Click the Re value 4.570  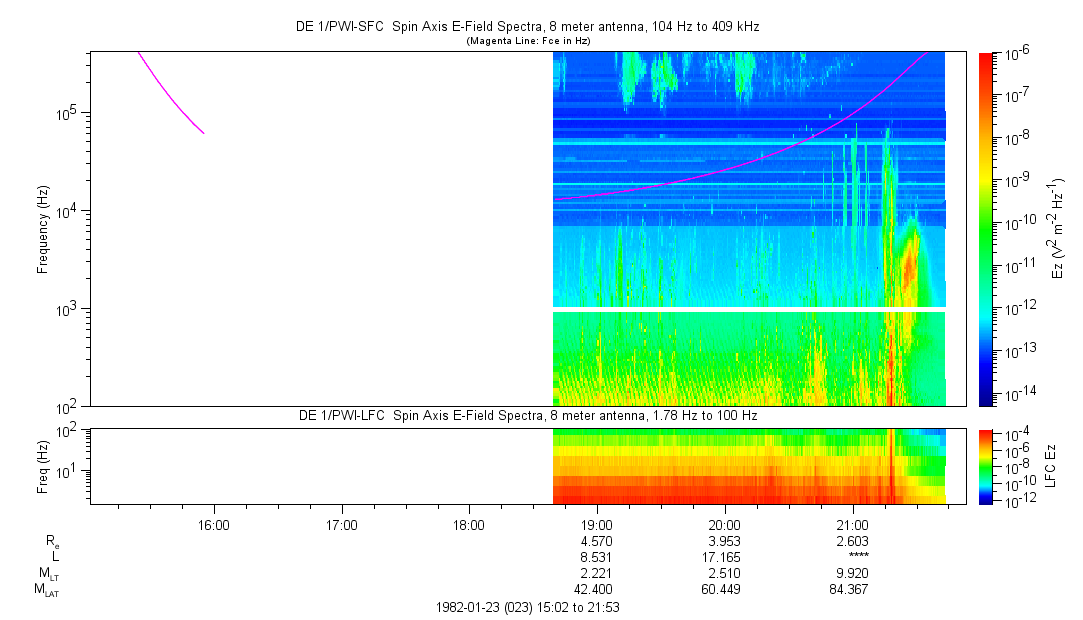[x=596, y=540]
